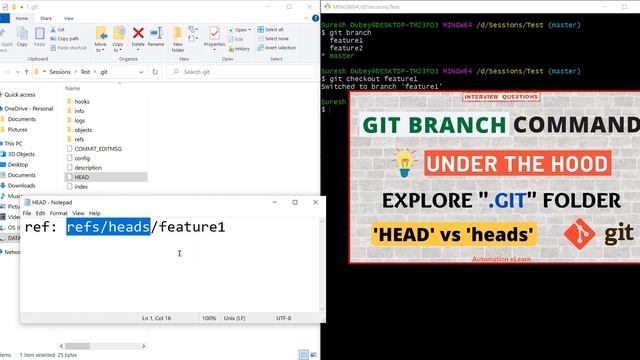Click the Name column header

[x=73, y=88]
